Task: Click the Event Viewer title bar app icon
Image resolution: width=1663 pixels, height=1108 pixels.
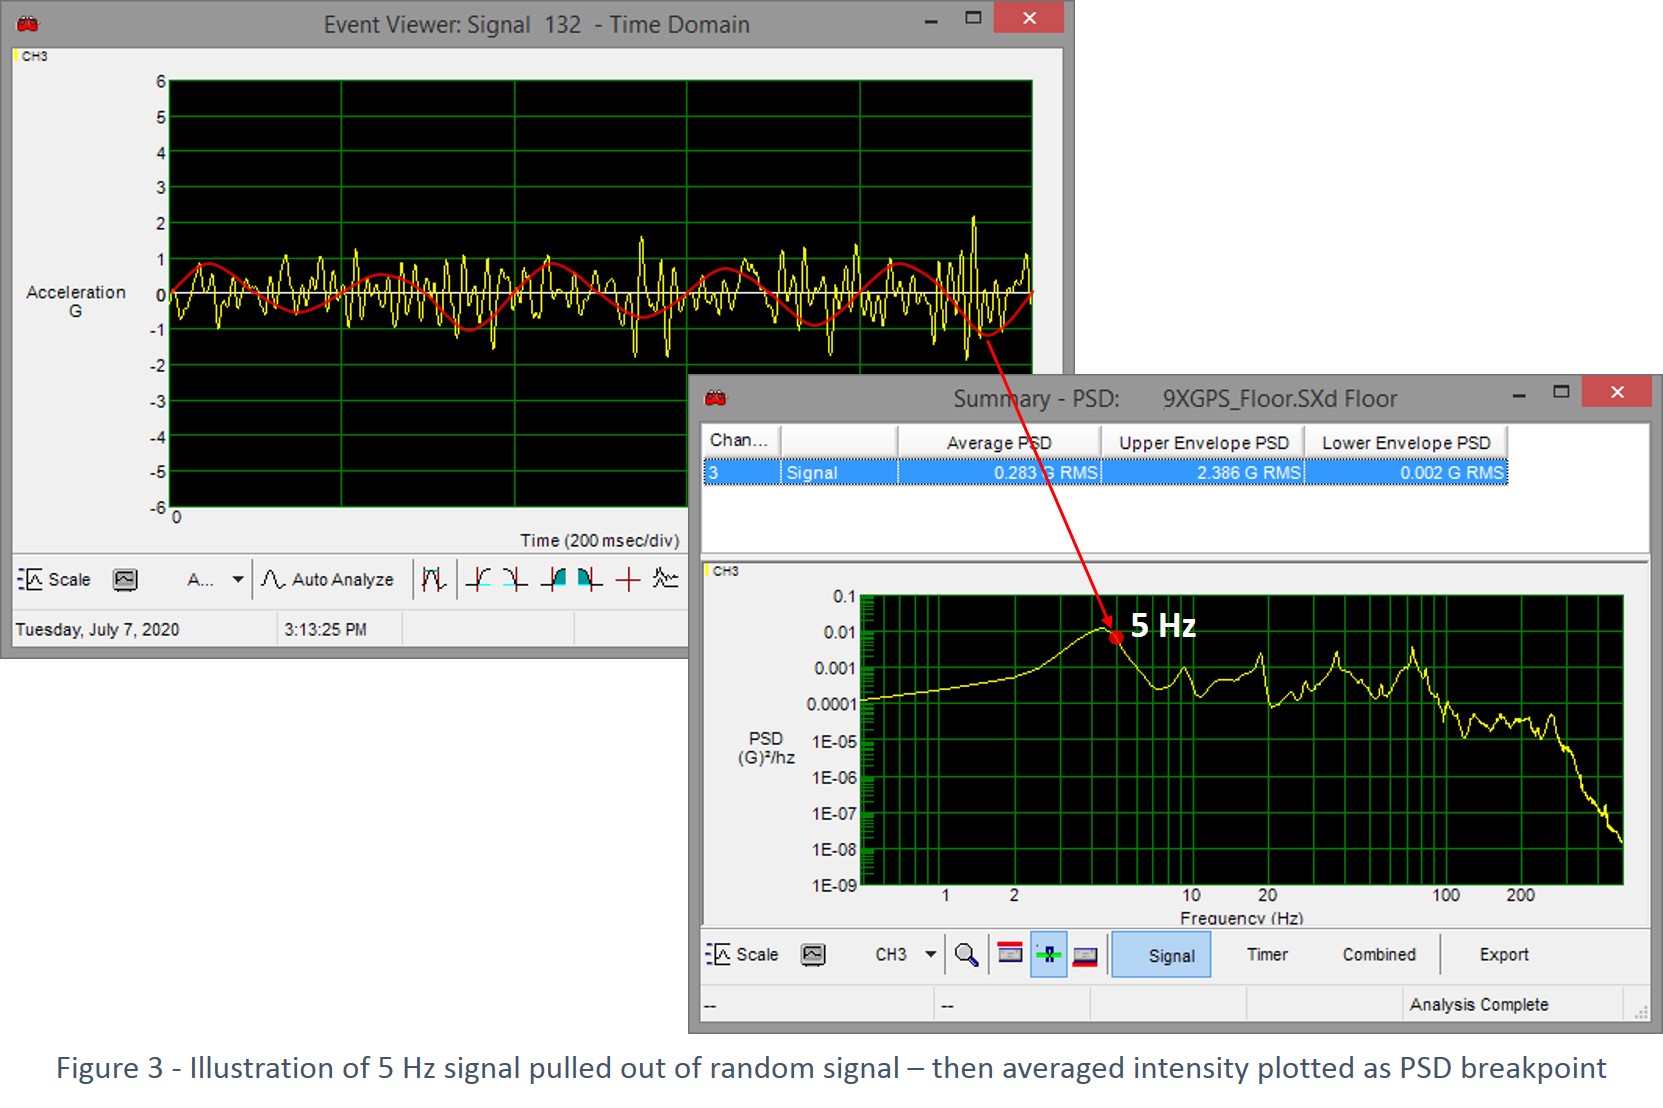Action: (28, 23)
